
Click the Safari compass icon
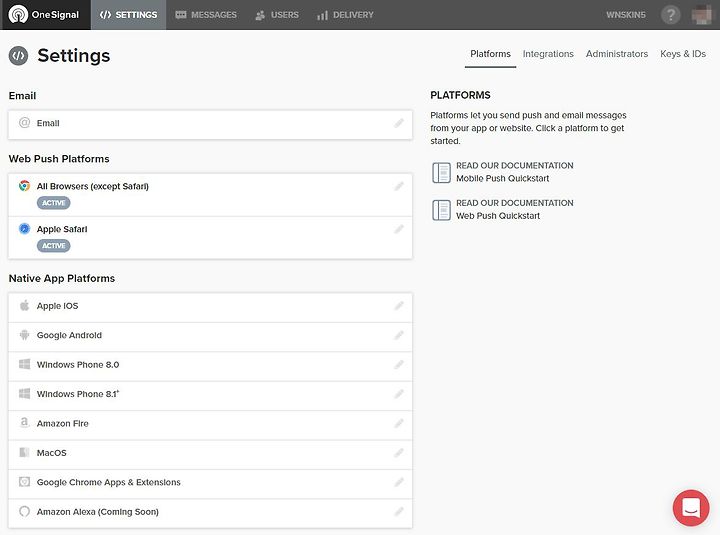(x=24, y=229)
